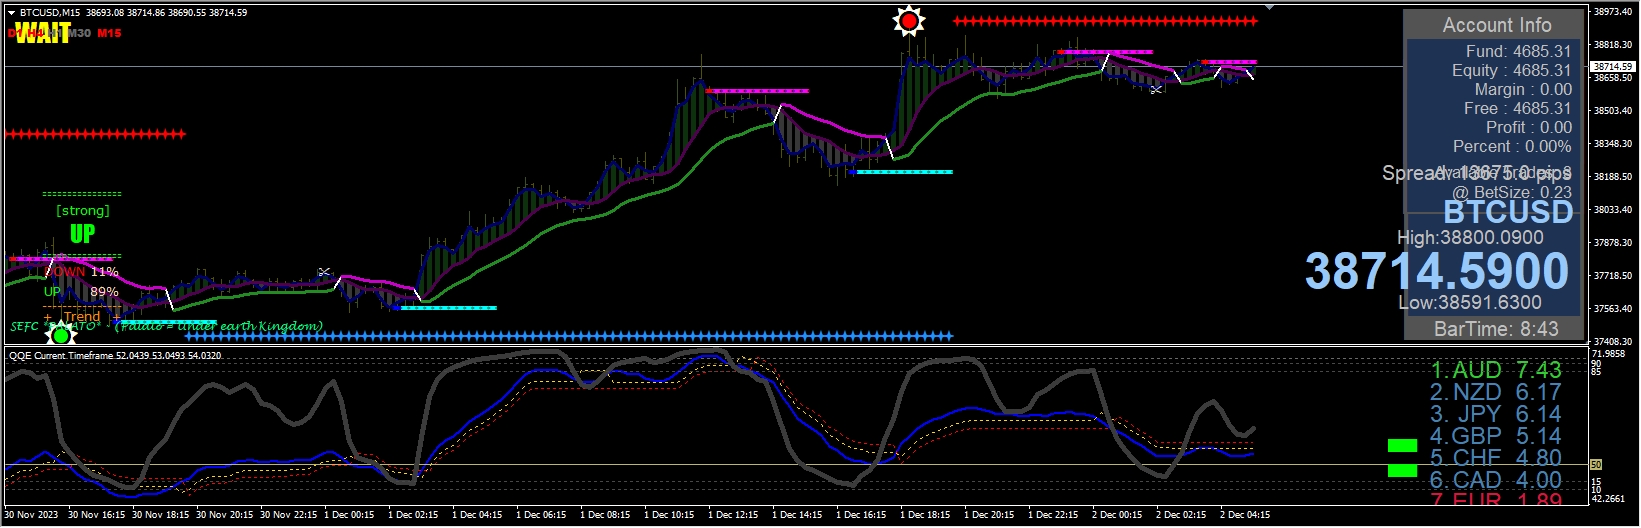The height and width of the screenshot is (528, 1641).
Task: Open the BTCUSD,M15 chart dropdown arrow
Action: point(11,13)
